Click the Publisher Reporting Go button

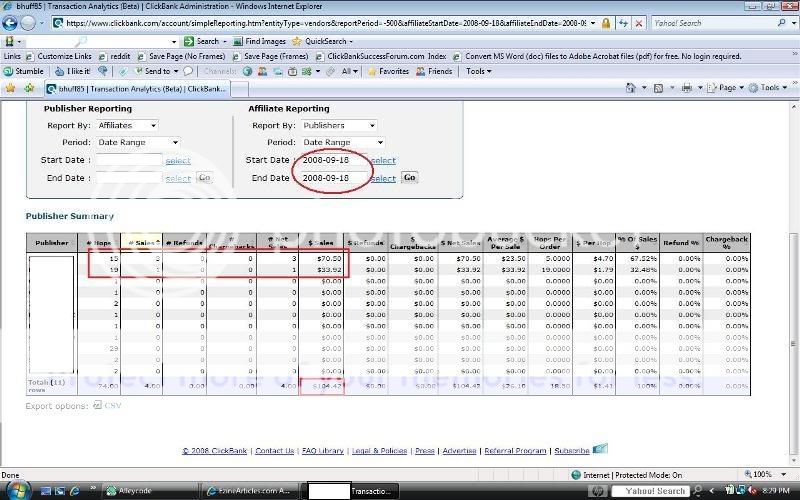click(x=204, y=178)
